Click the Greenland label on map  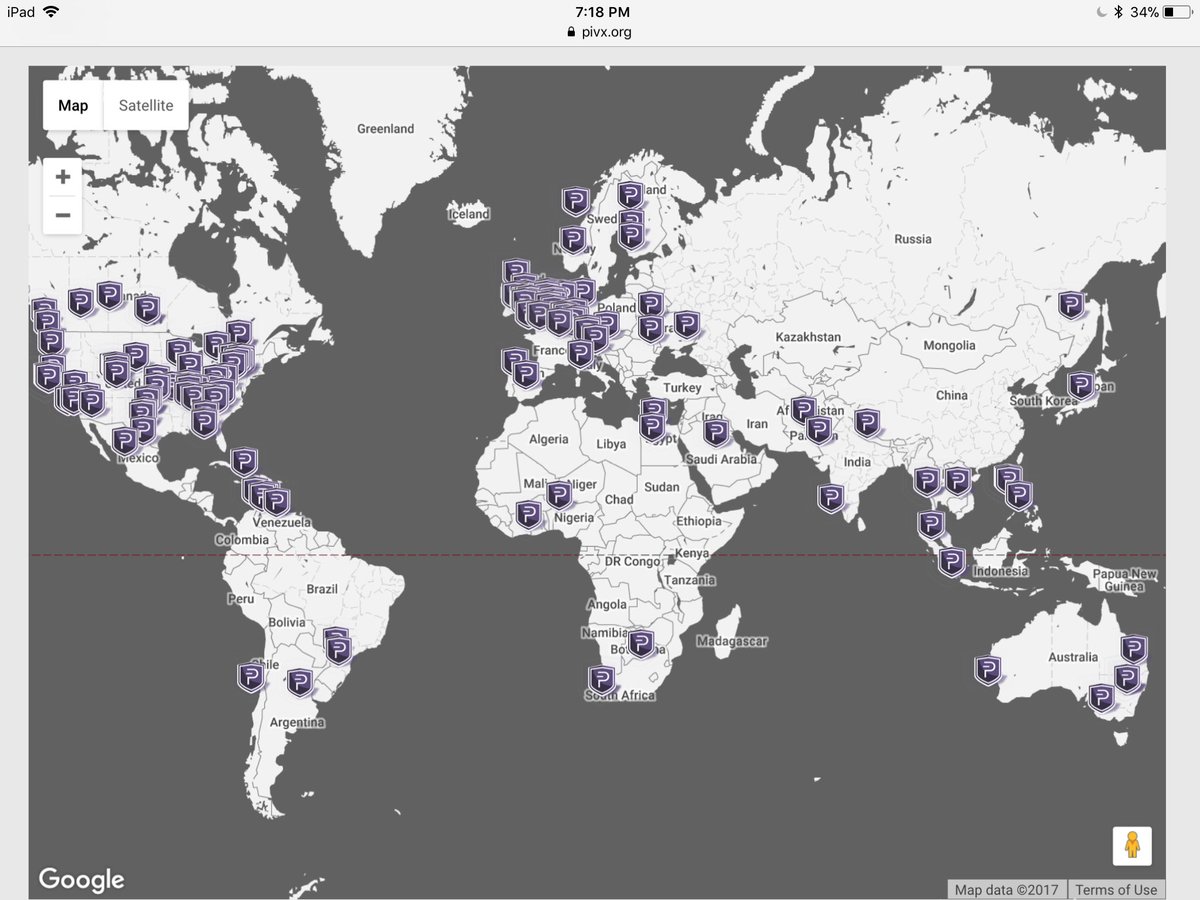[x=385, y=129]
